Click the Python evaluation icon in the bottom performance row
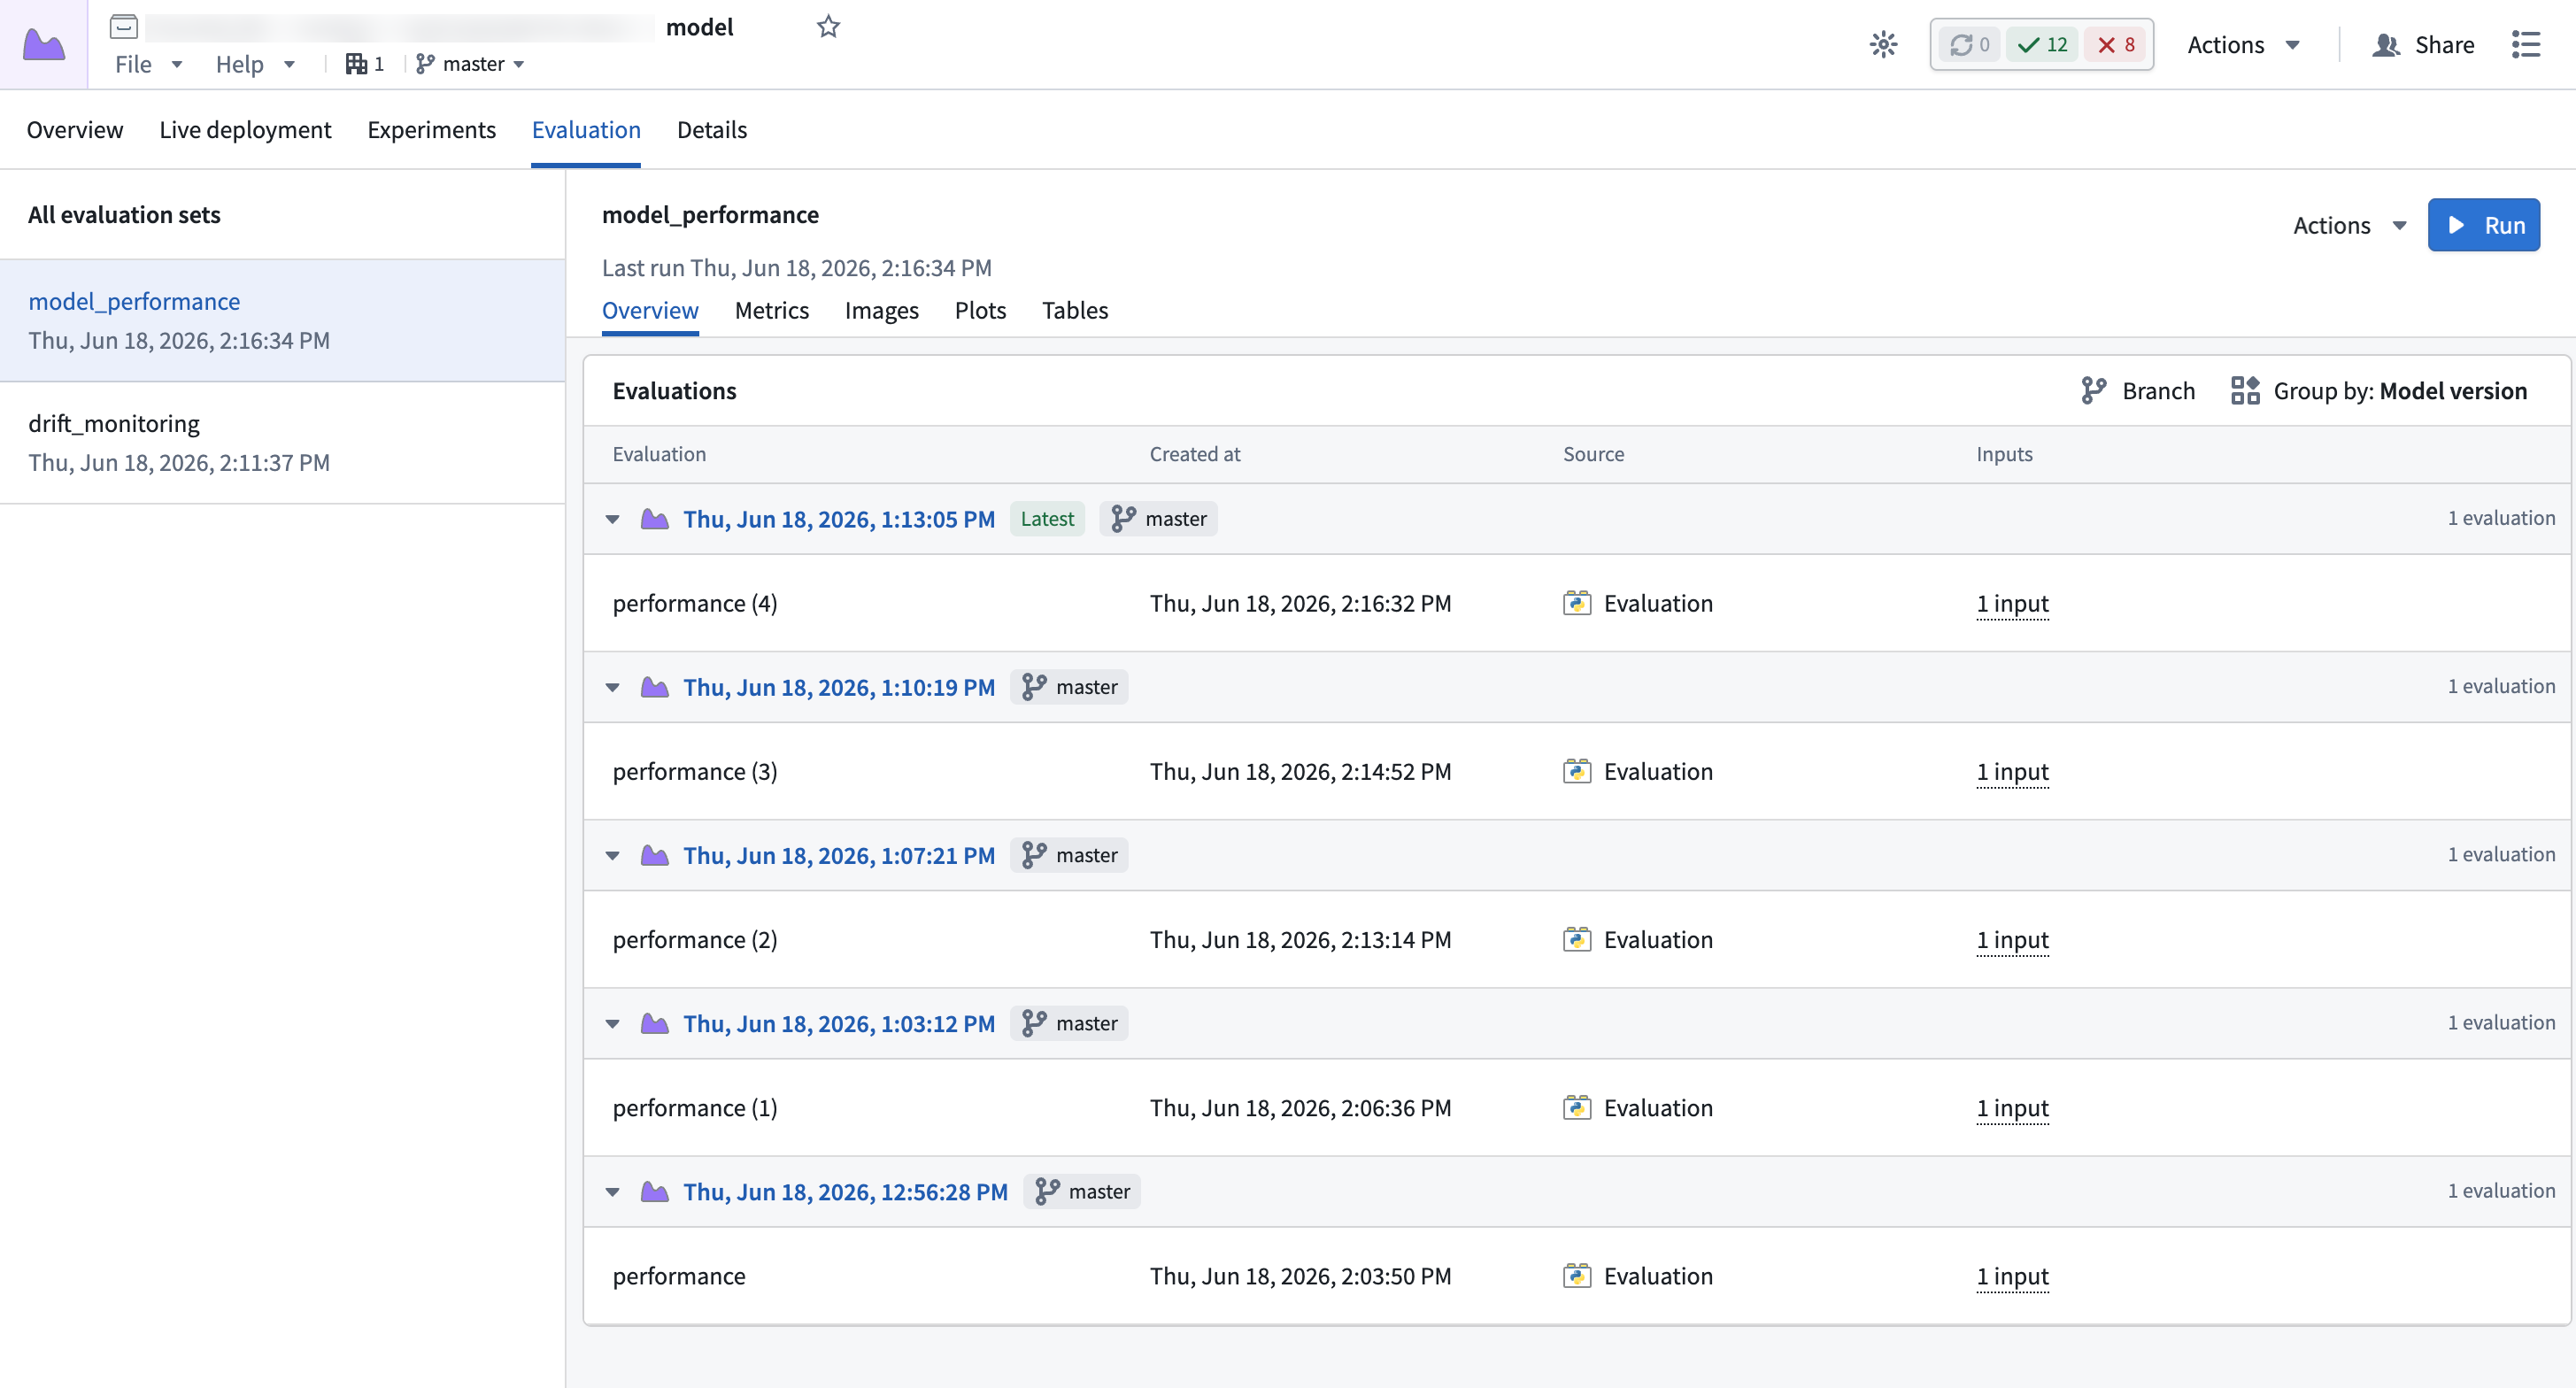Viewport: 2576px width, 1388px height. coord(1577,1275)
